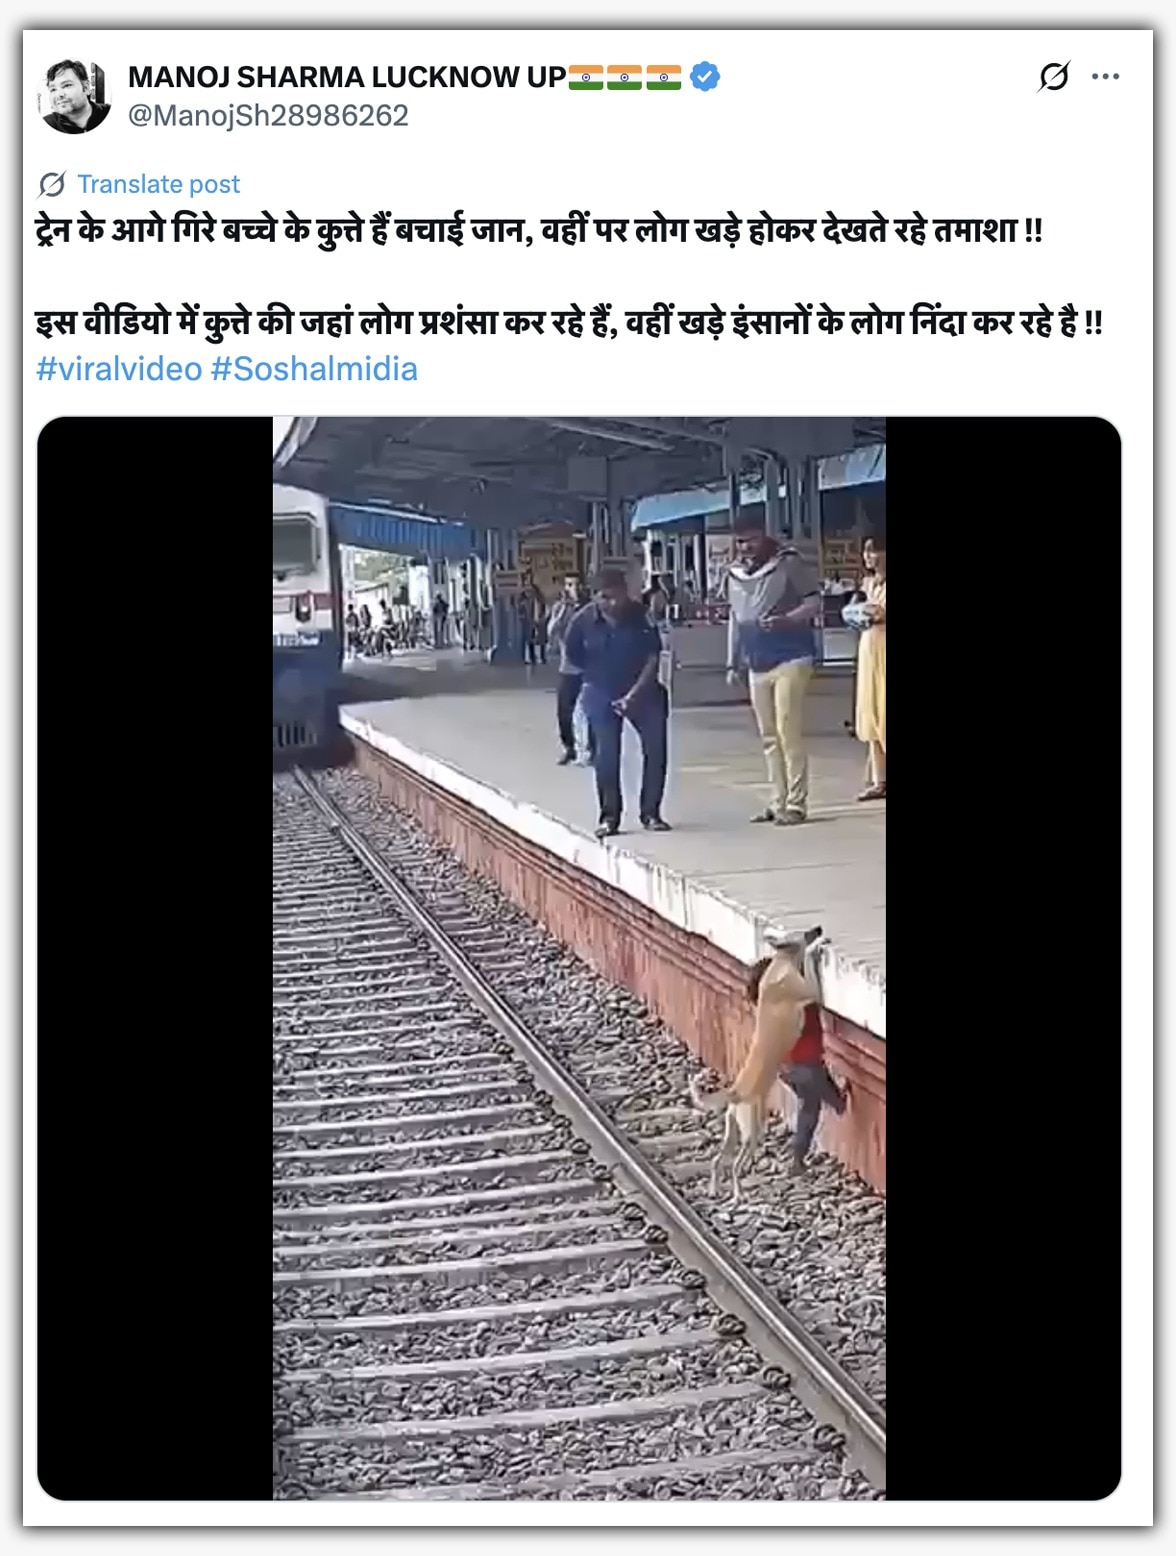Click the first Hindi line of the post
The width and height of the screenshot is (1176, 1556).
point(540,231)
